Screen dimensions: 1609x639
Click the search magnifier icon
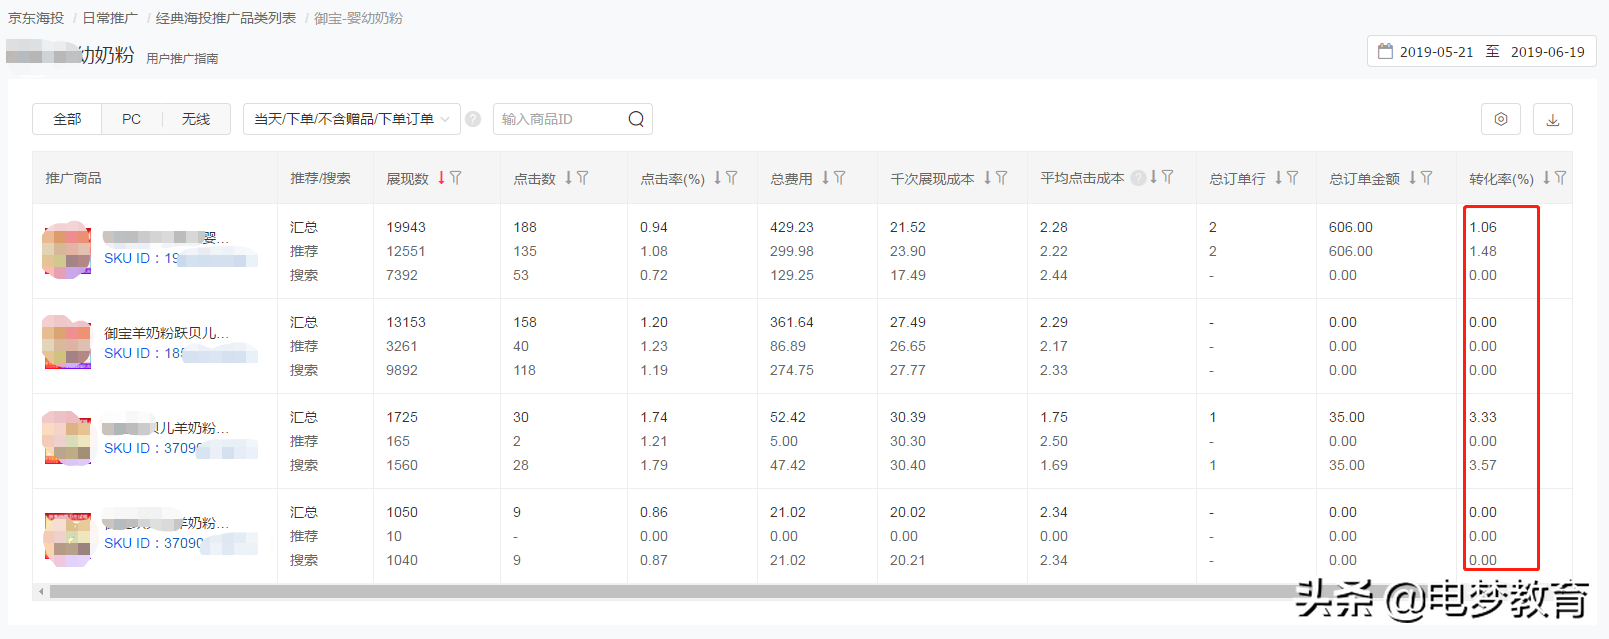click(636, 119)
